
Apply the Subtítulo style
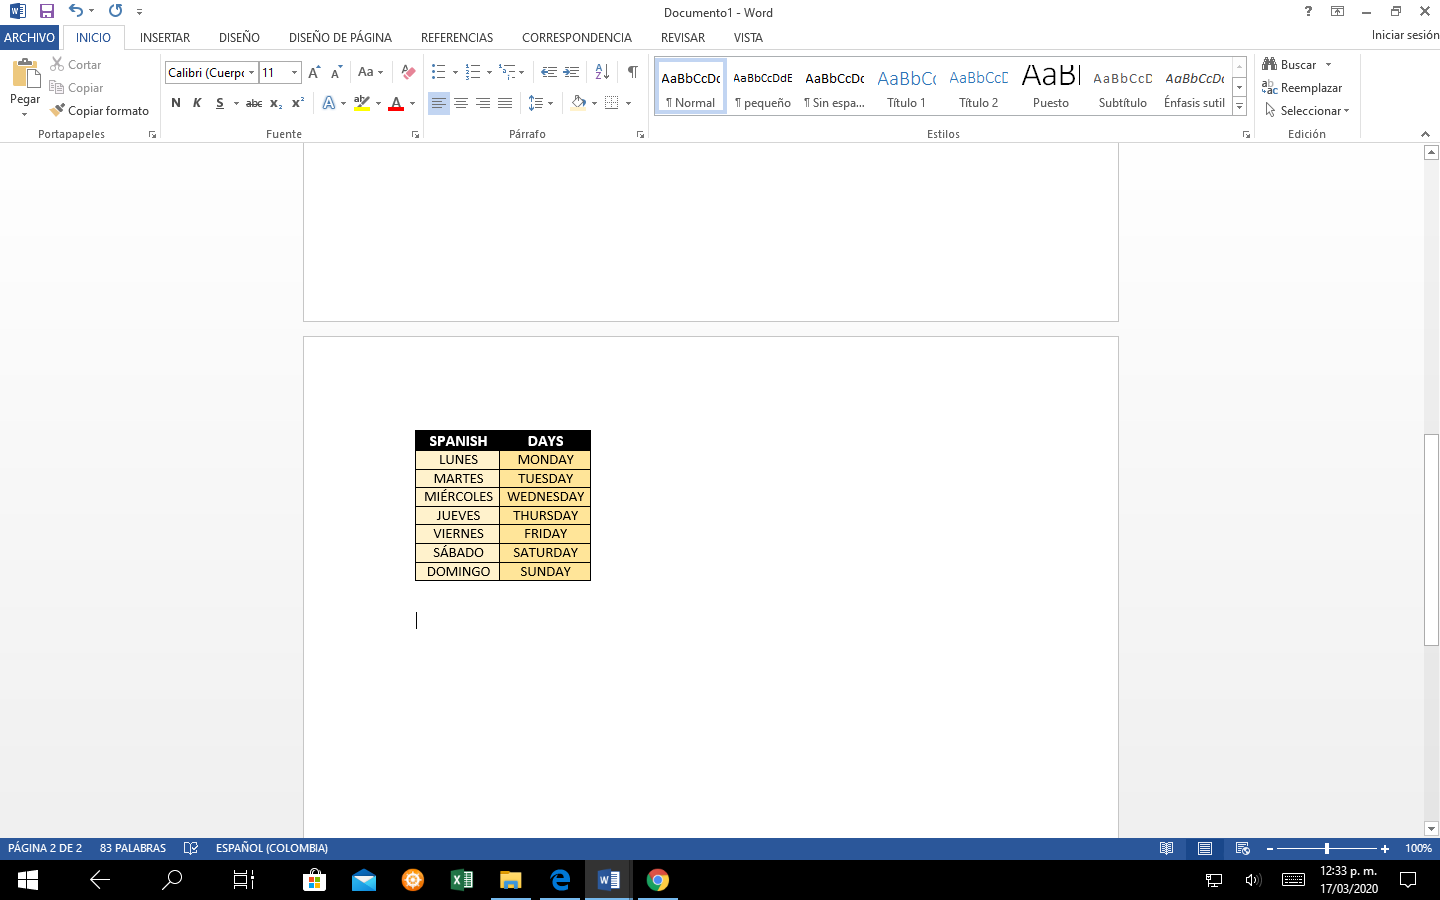(1123, 86)
